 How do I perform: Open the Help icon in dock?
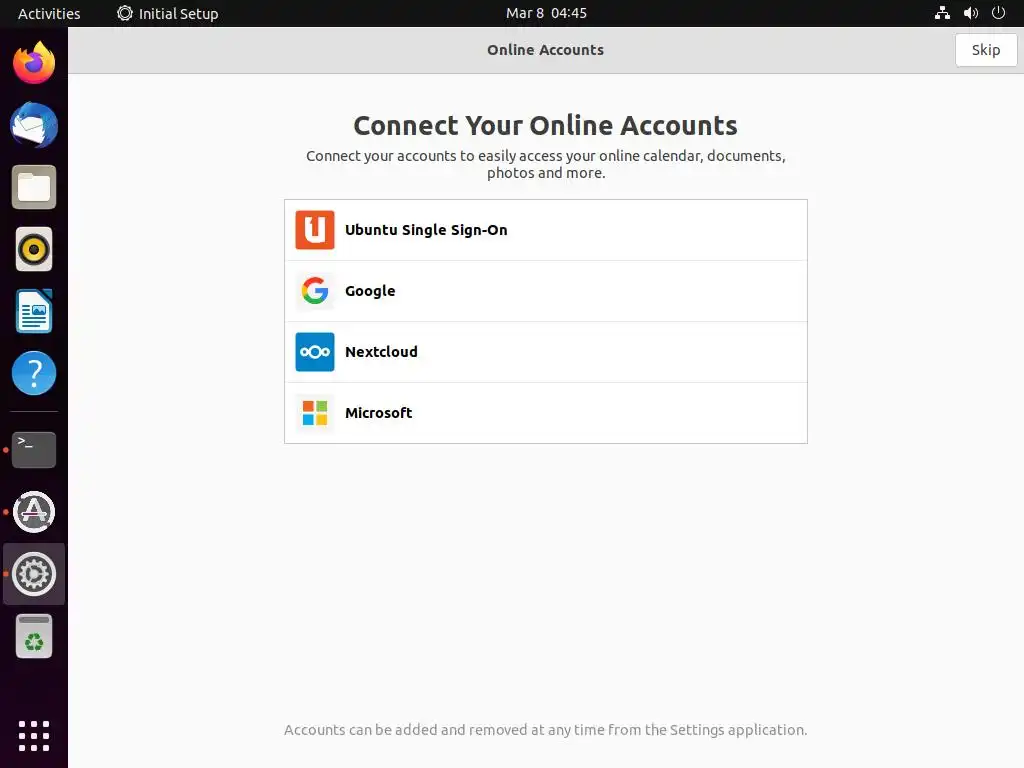tap(34, 373)
